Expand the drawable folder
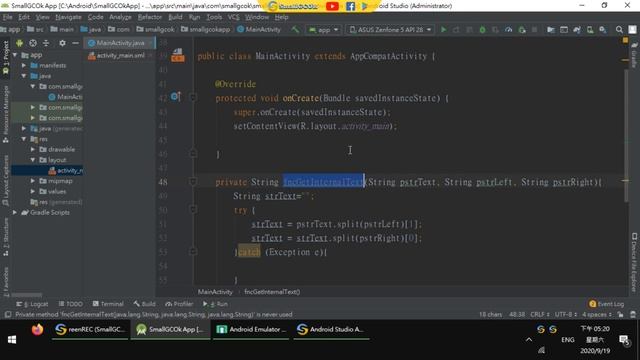640x360 pixels. [33, 149]
